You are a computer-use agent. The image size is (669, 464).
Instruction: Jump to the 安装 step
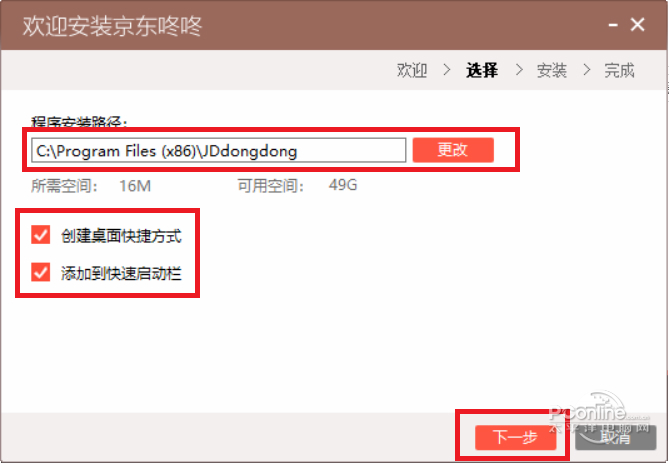551,70
